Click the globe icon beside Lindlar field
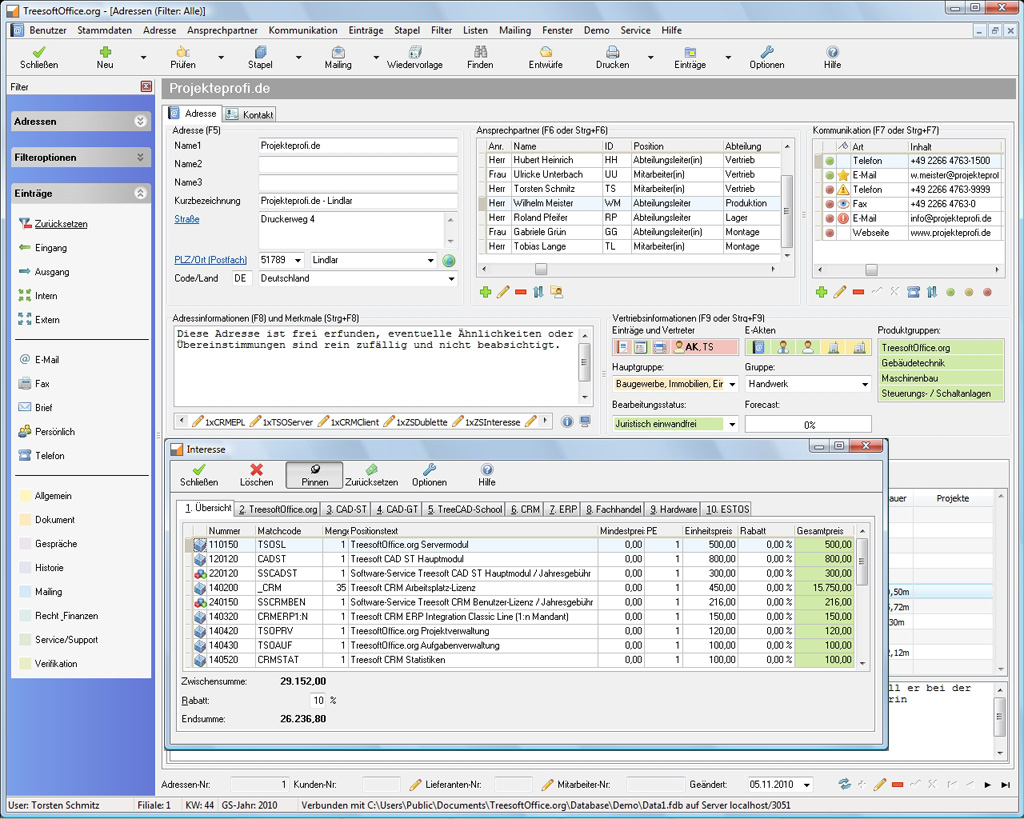1024x819 pixels. (x=449, y=261)
